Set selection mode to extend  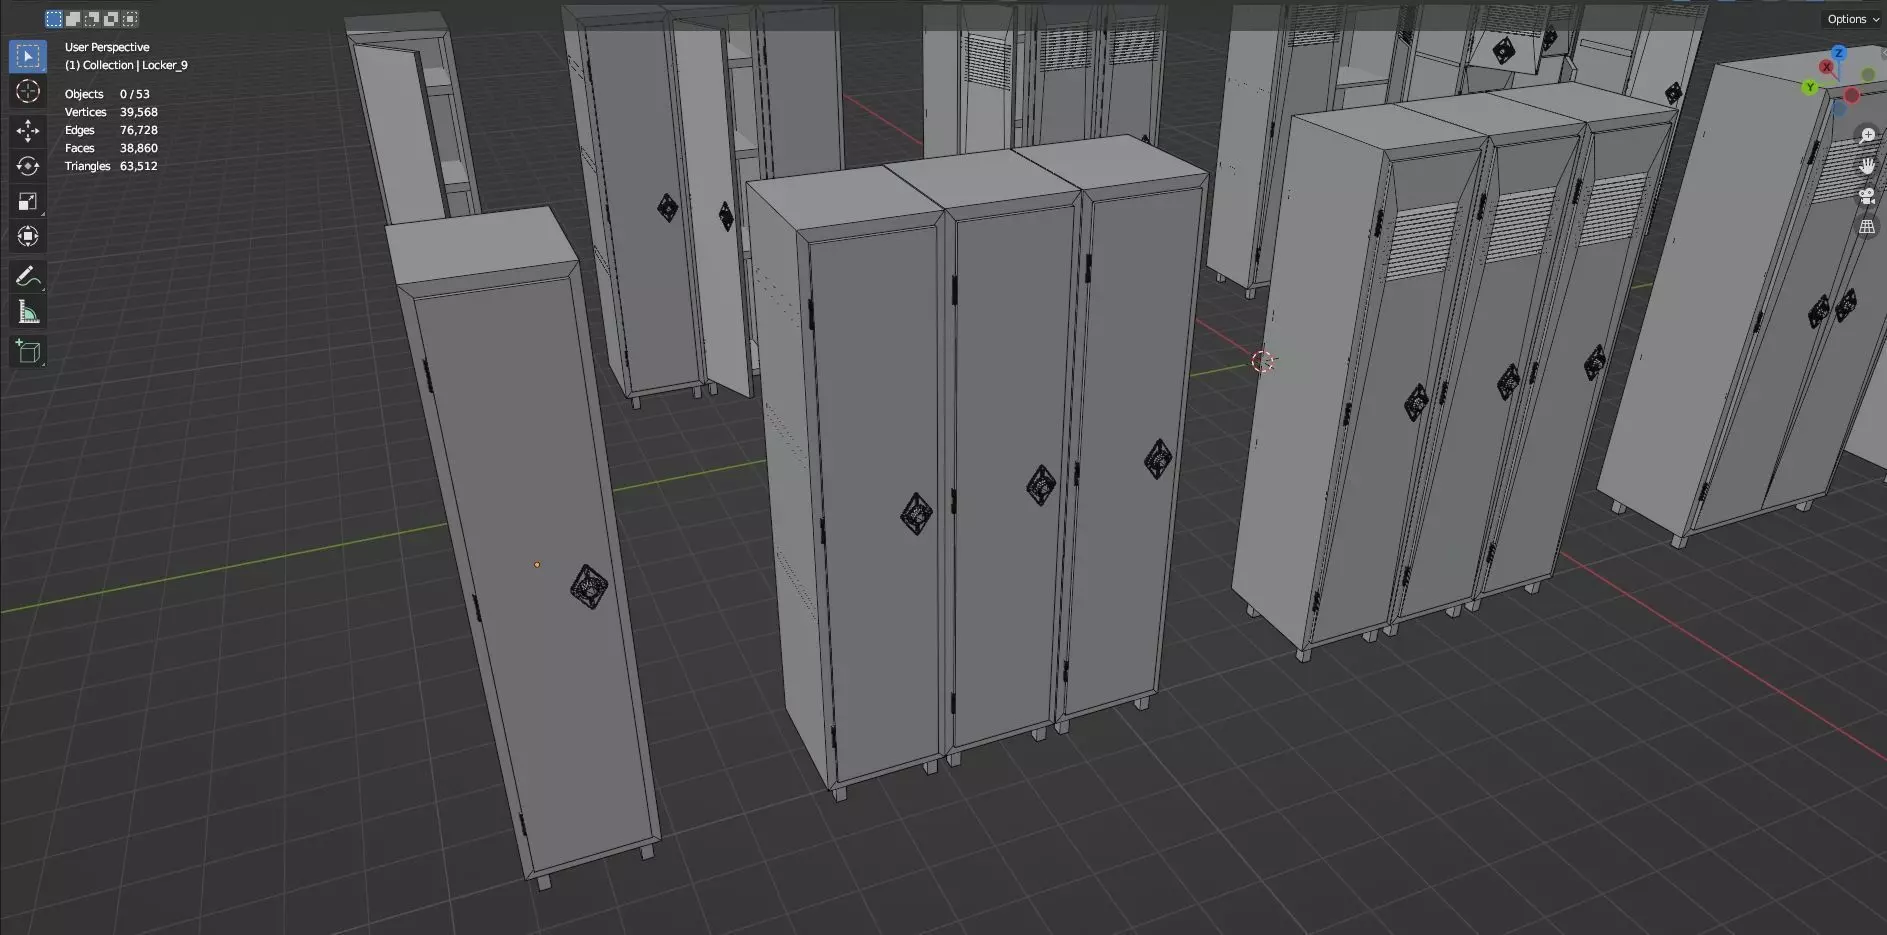coord(73,19)
